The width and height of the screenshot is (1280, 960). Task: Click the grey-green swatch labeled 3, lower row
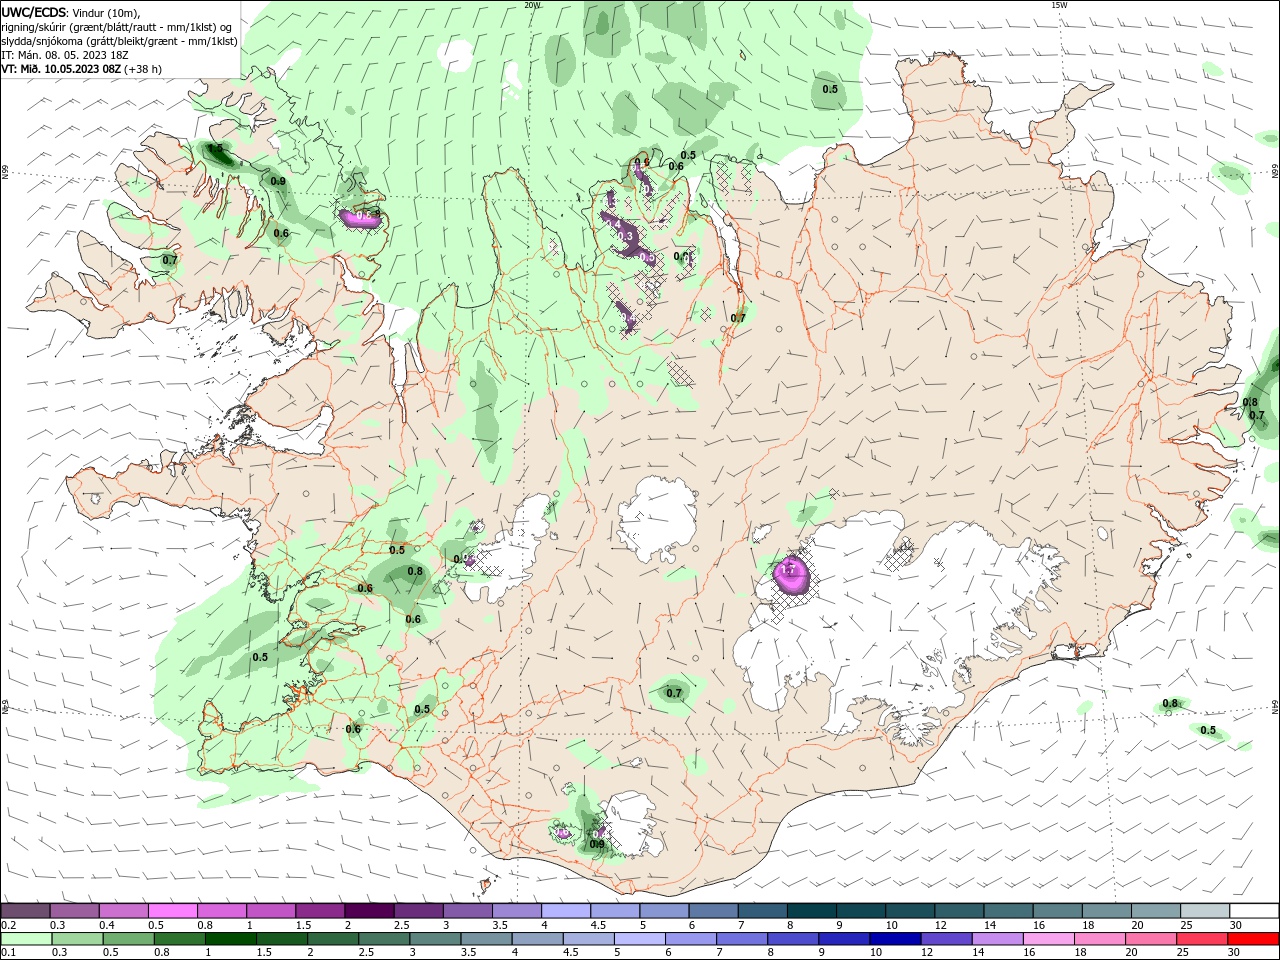(x=436, y=938)
